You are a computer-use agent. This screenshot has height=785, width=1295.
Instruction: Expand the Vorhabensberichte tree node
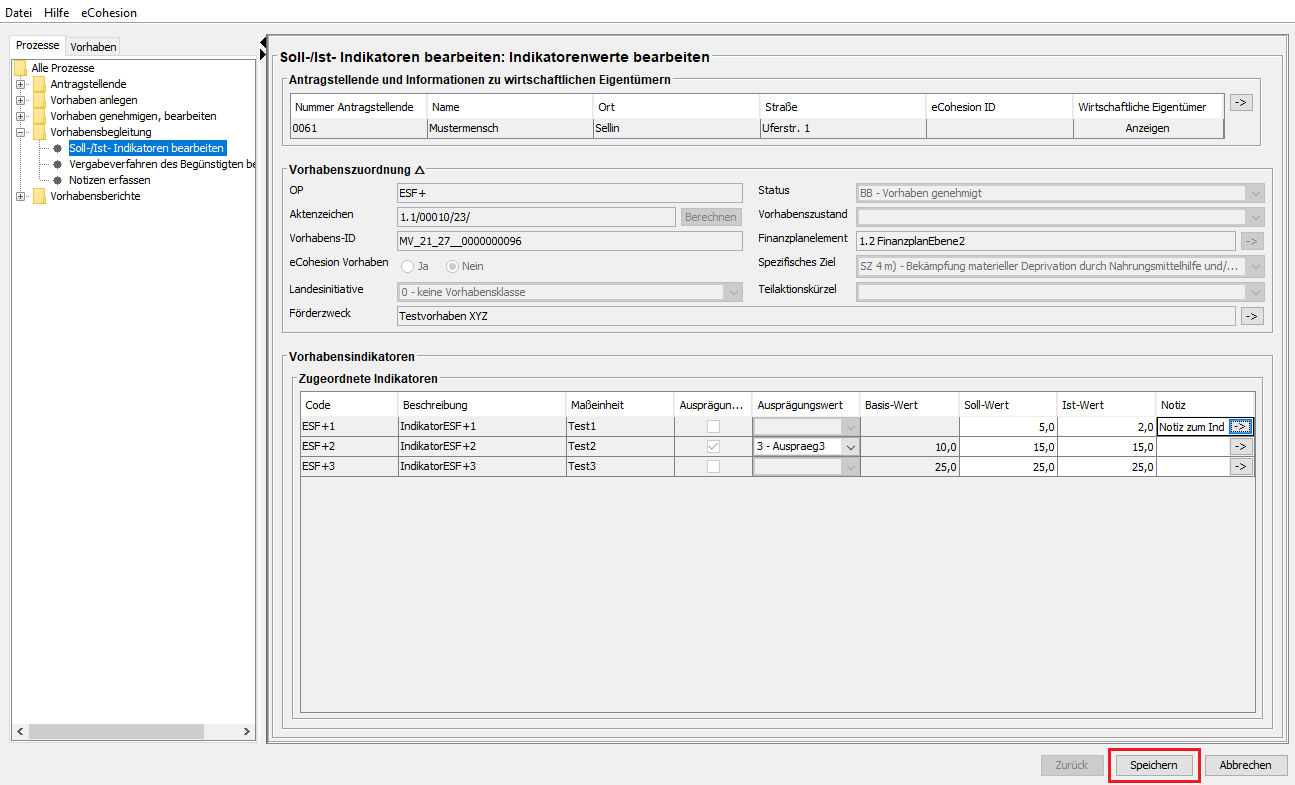20,196
